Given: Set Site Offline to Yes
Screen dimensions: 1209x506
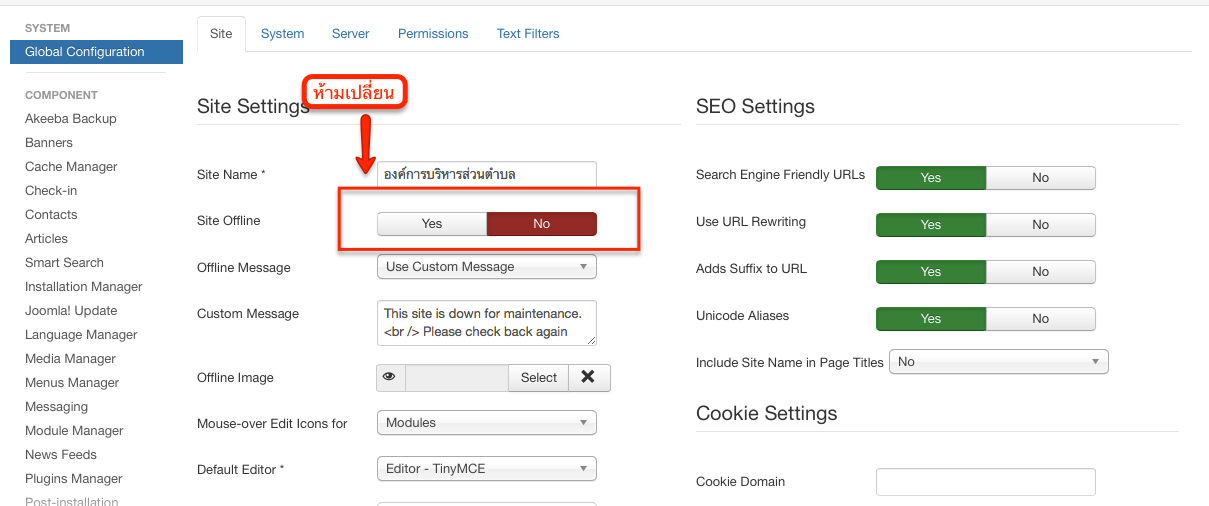Looking at the screenshot, I should [x=432, y=224].
